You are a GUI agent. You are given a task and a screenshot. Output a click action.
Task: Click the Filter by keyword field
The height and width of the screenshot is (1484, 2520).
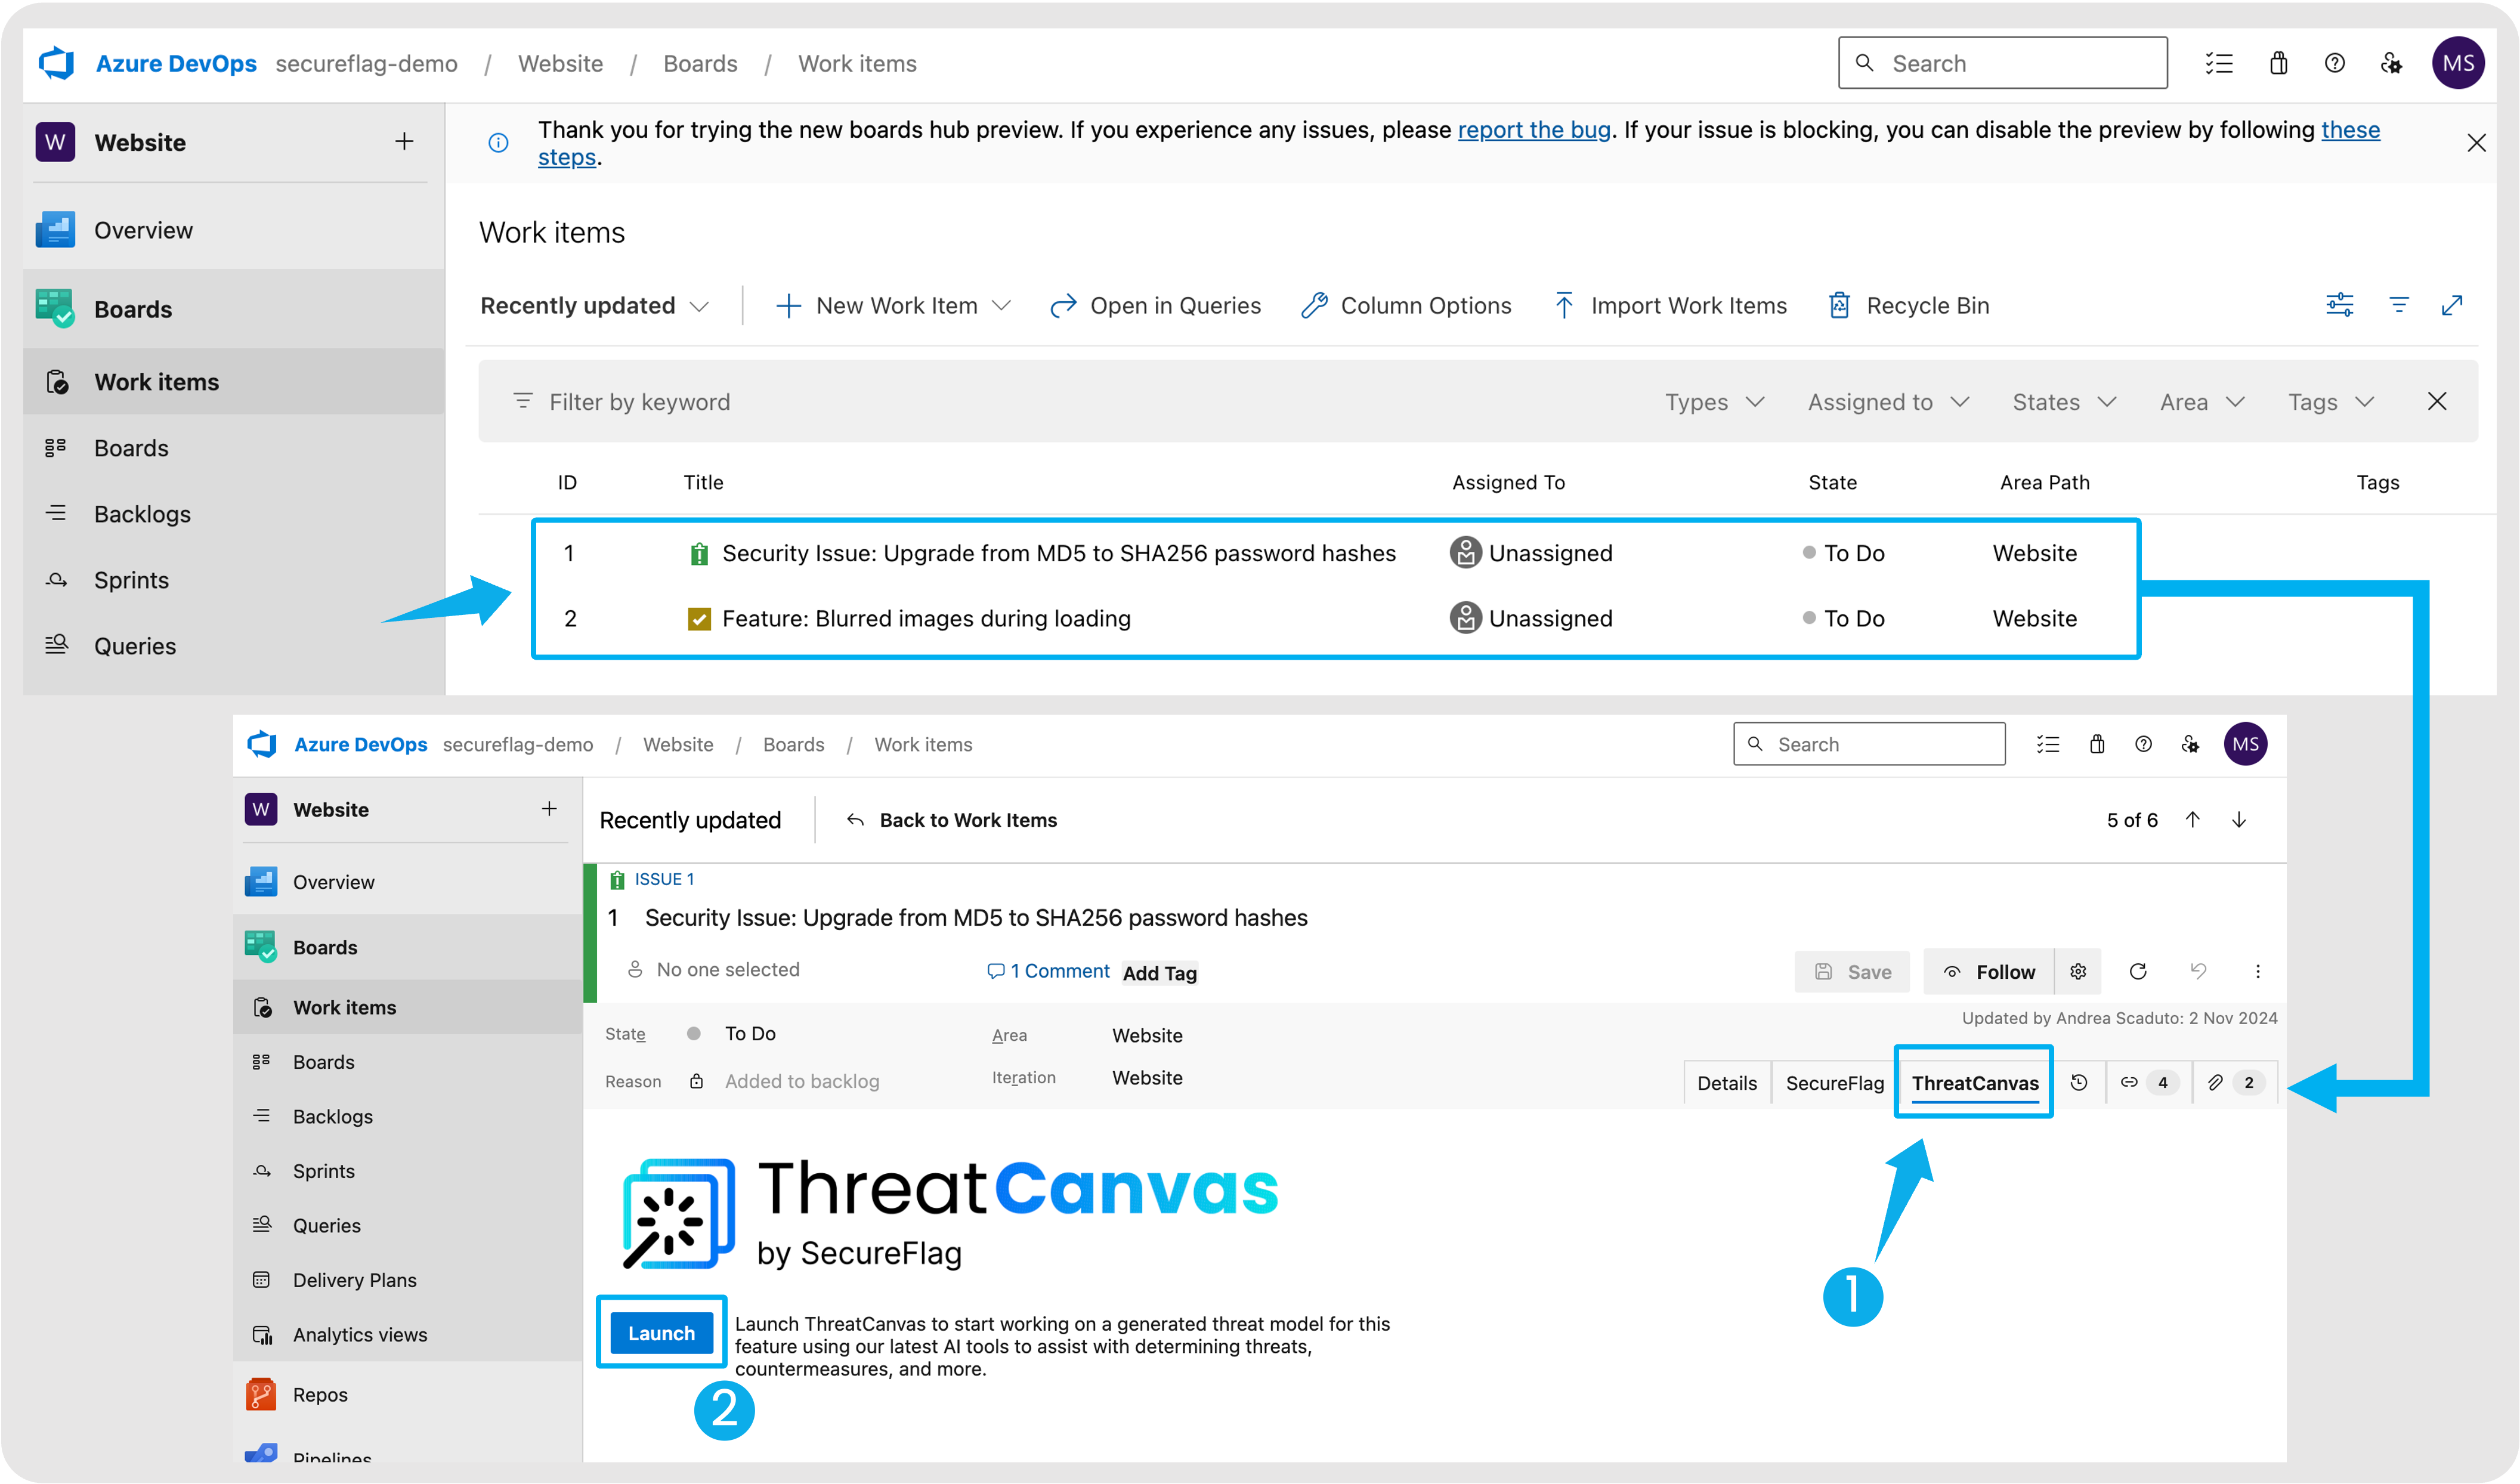(x=640, y=402)
